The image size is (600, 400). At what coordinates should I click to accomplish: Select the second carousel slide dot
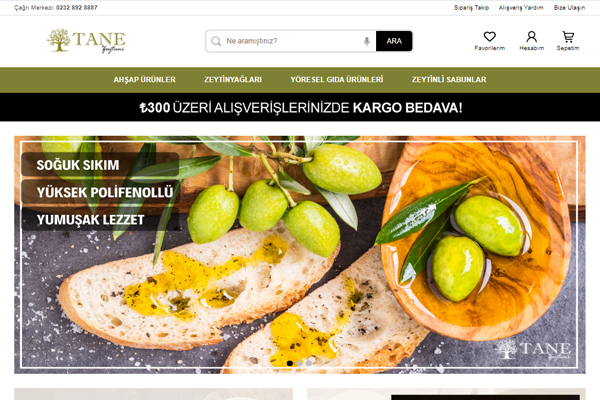pyautogui.click(x=299, y=363)
